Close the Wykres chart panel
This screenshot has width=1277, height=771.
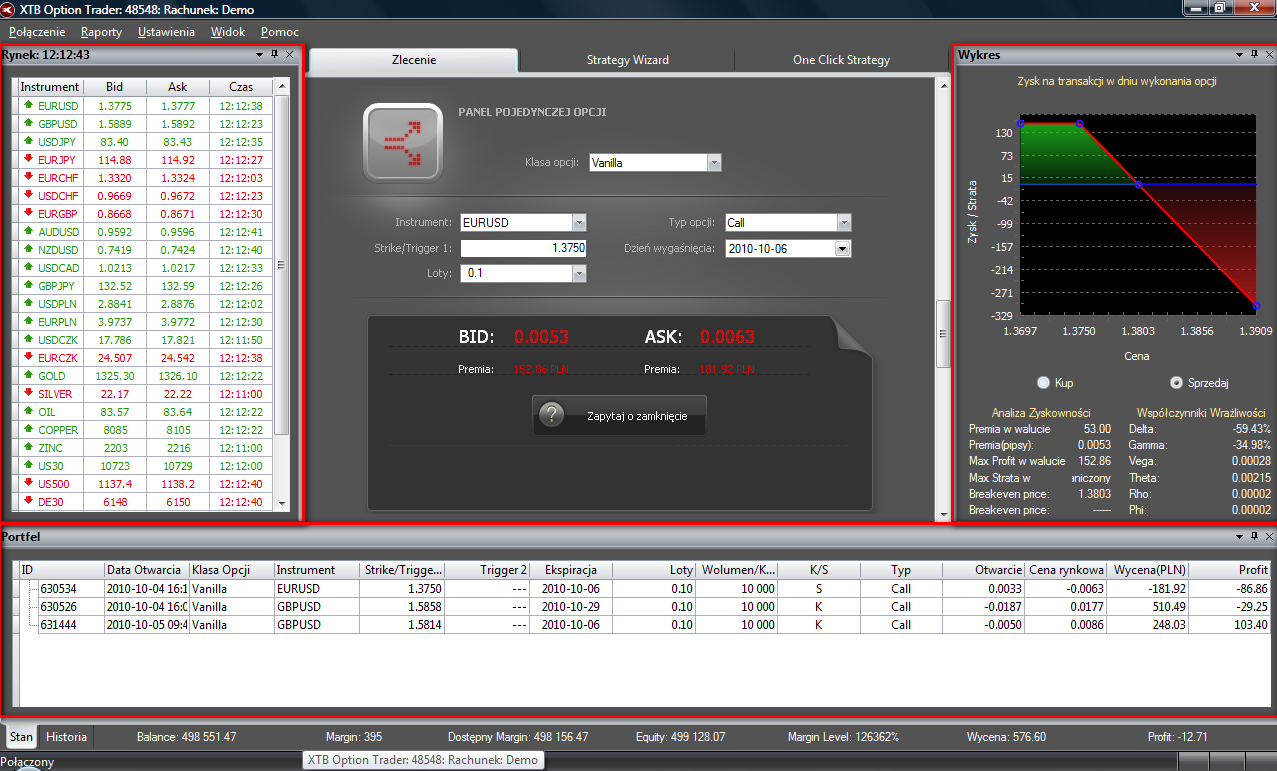pos(1269,54)
